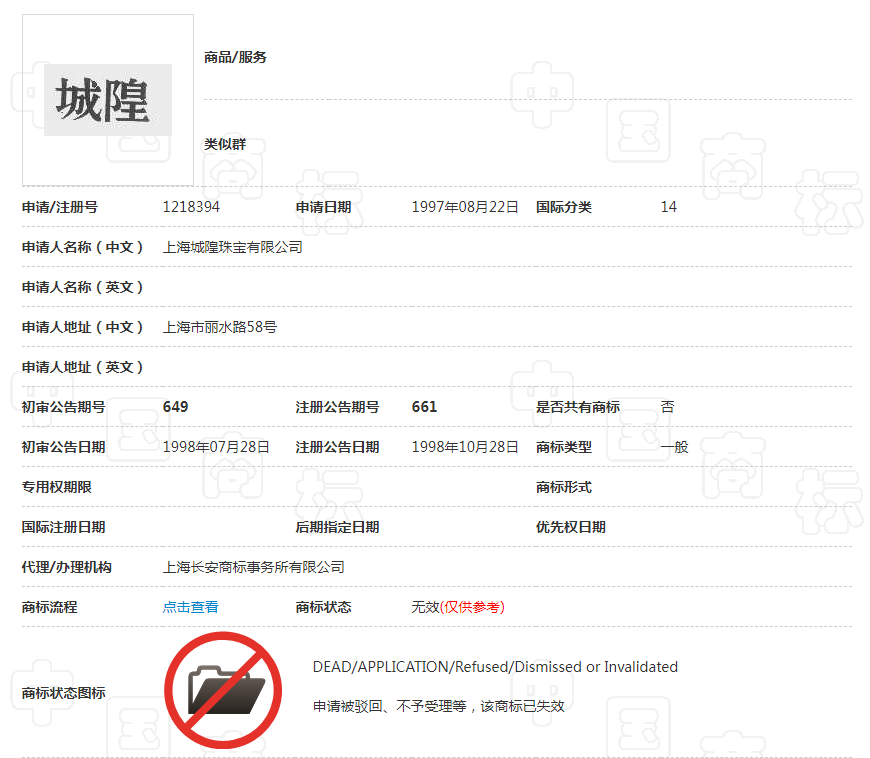This screenshot has width=870, height=758.
Task: Click the crossed-out folder status graphic
Action: (x=225, y=689)
